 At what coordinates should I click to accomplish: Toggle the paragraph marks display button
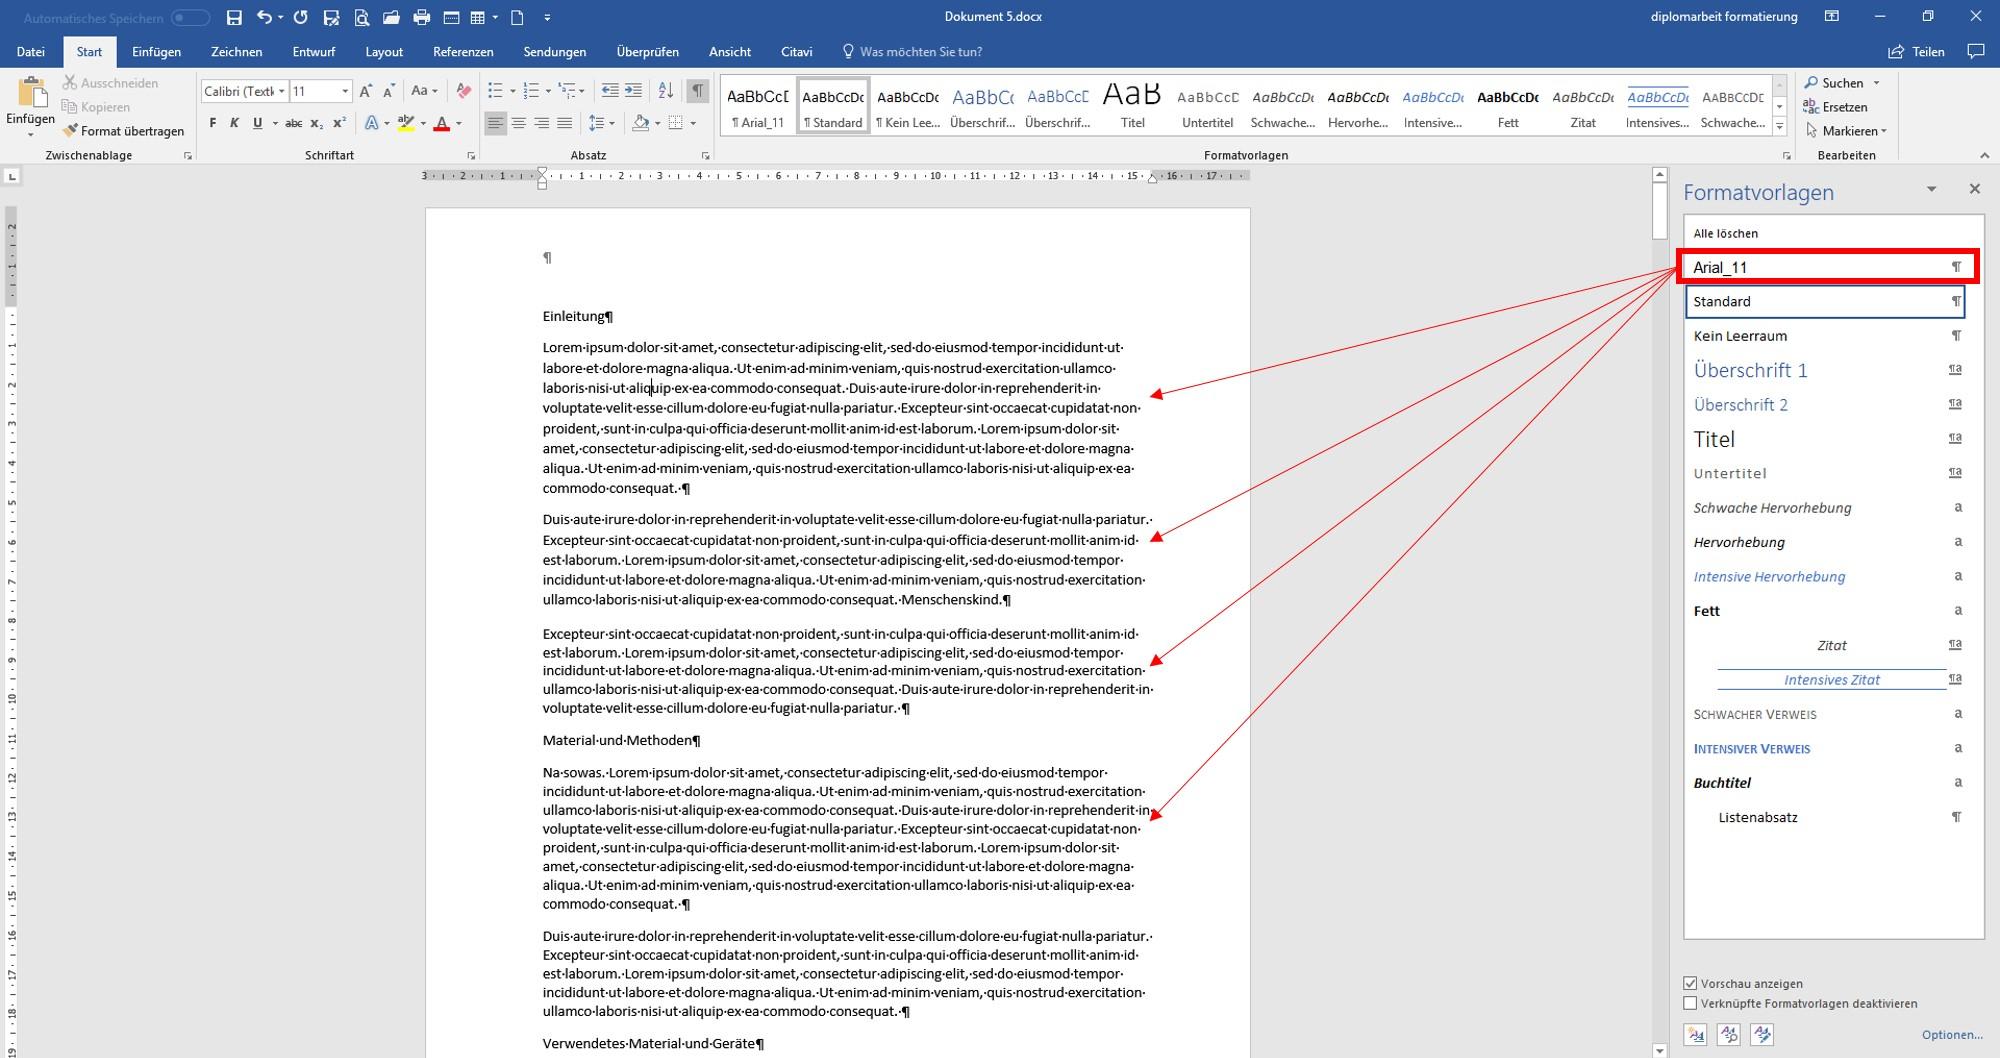tap(698, 91)
